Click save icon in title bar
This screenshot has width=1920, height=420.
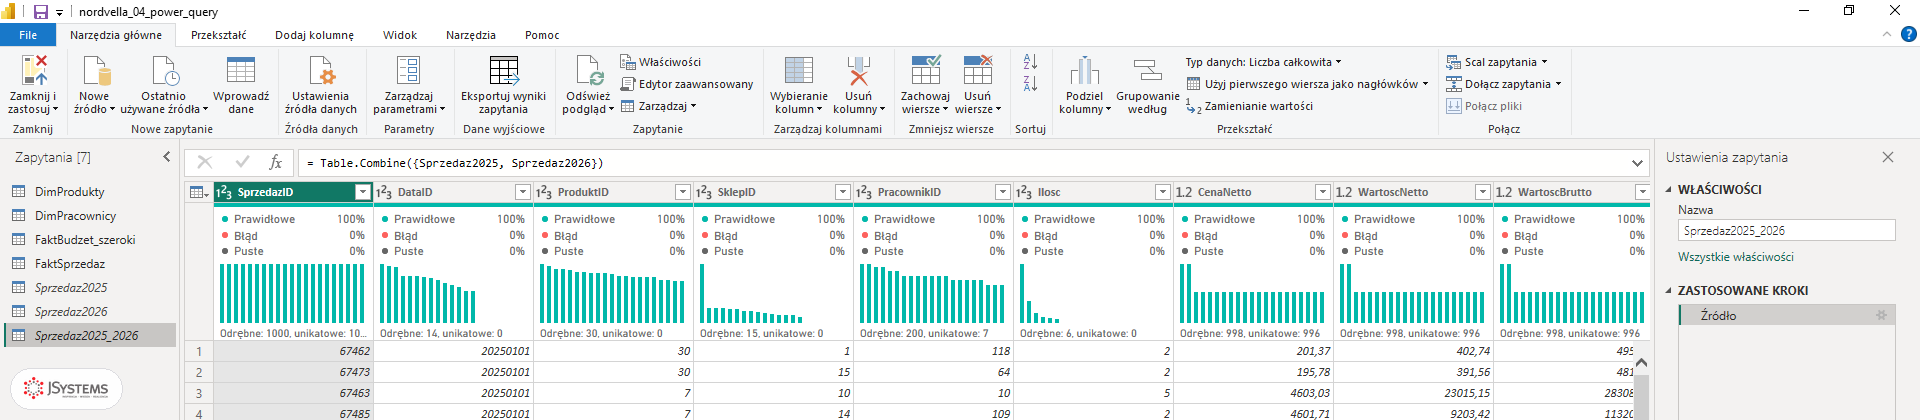(41, 12)
